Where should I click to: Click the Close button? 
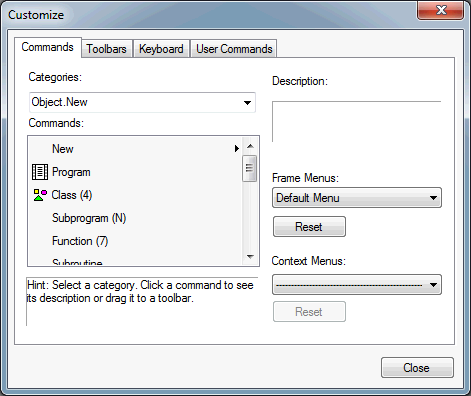click(x=417, y=368)
